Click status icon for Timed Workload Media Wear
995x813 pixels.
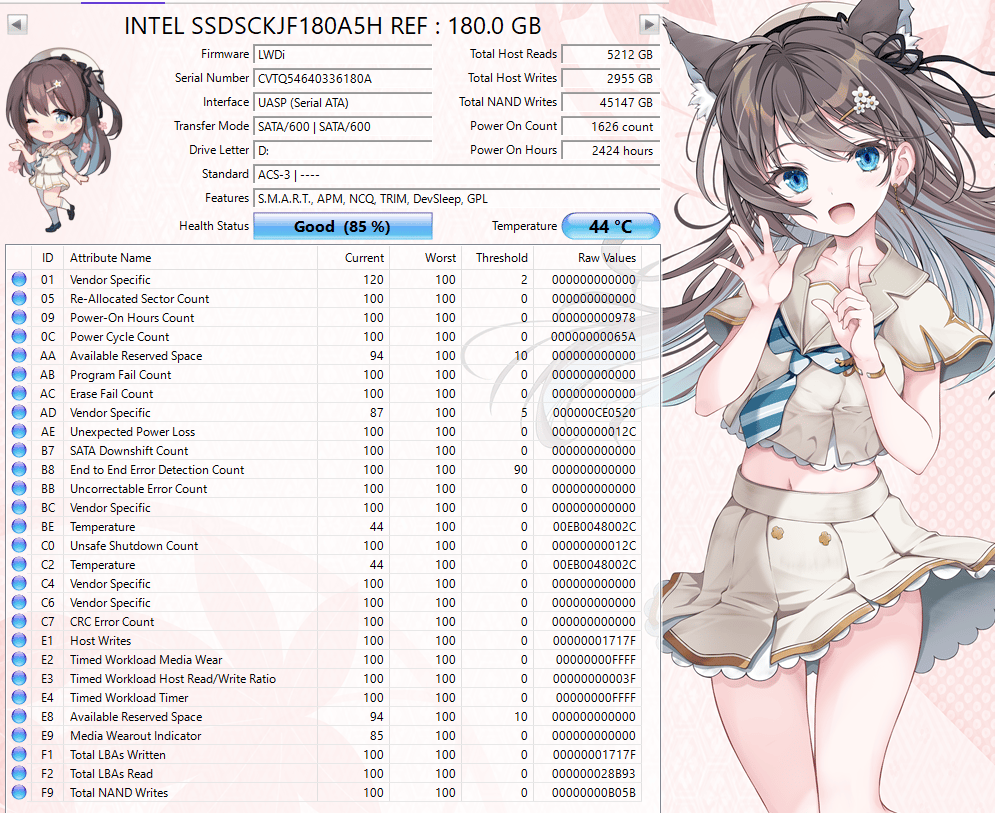pyautogui.click(x=19, y=659)
